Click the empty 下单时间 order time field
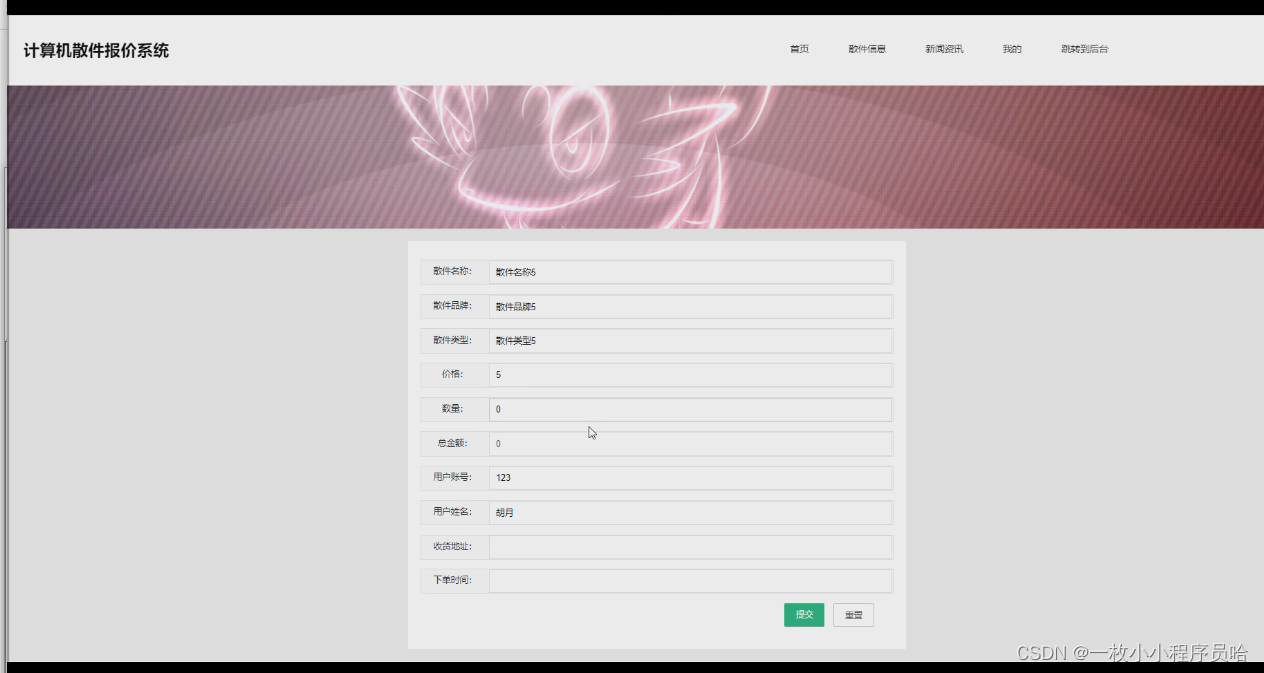Viewport: 1264px width, 673px height. 690,581
